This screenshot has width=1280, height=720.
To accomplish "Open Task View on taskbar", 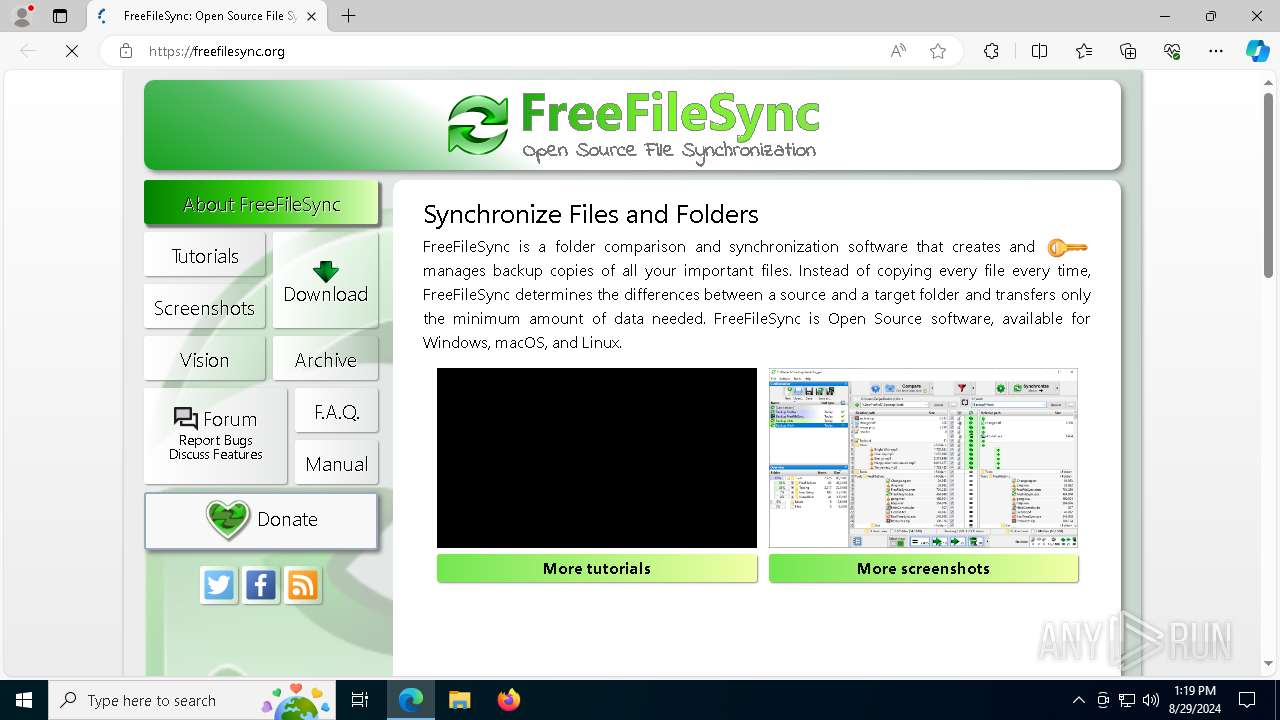I will pos(360,700).
